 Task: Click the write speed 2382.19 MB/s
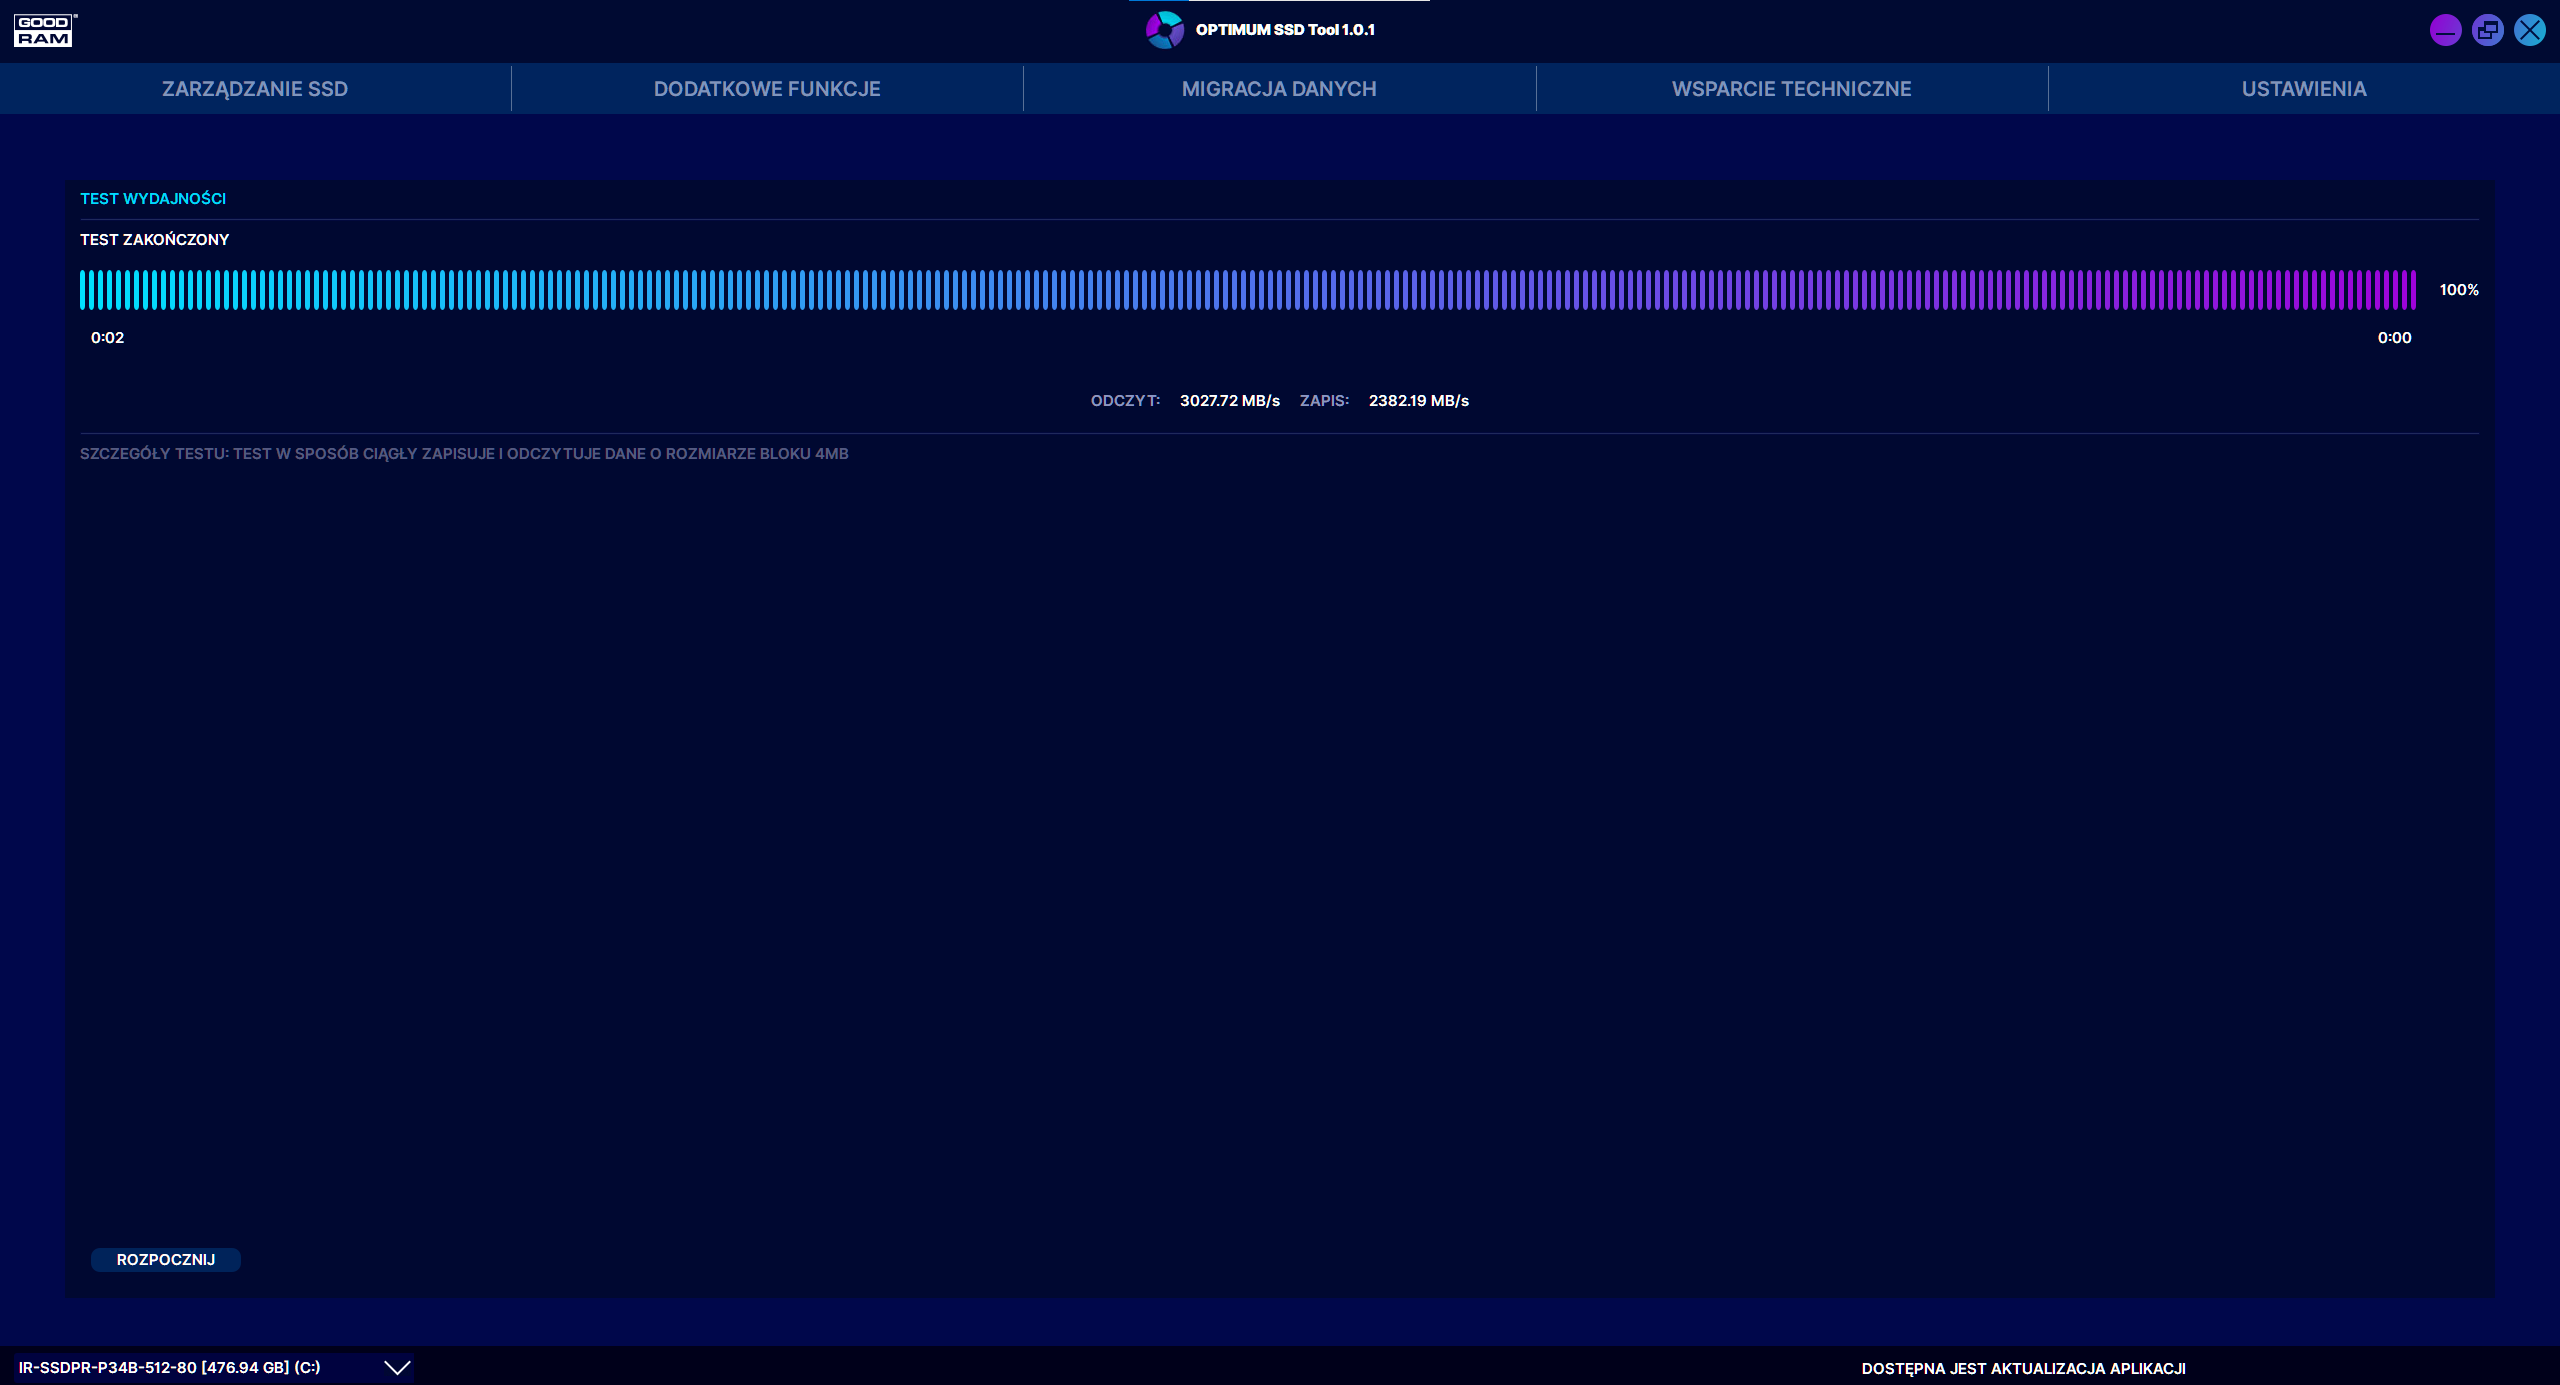[x=1419, y=401]
